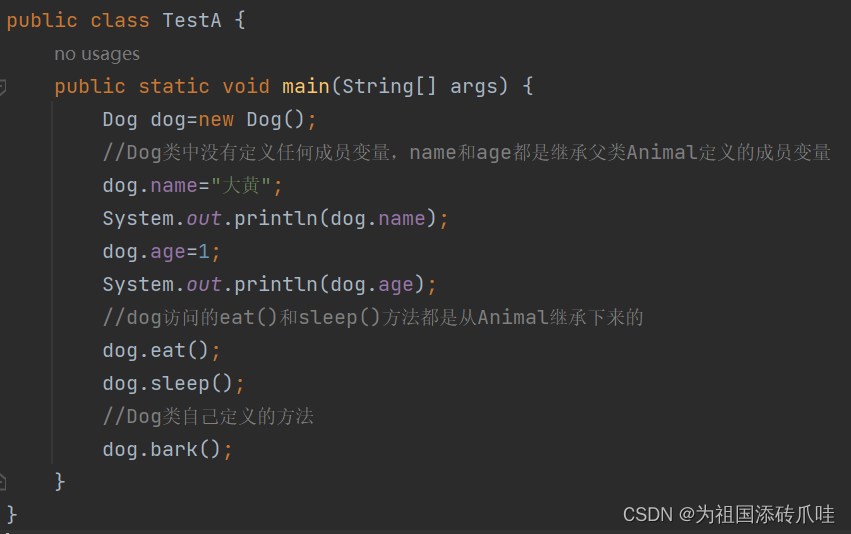Screen dimensions: 851x534
Task: Click the dog.sleep() method call
Action: 173,384
